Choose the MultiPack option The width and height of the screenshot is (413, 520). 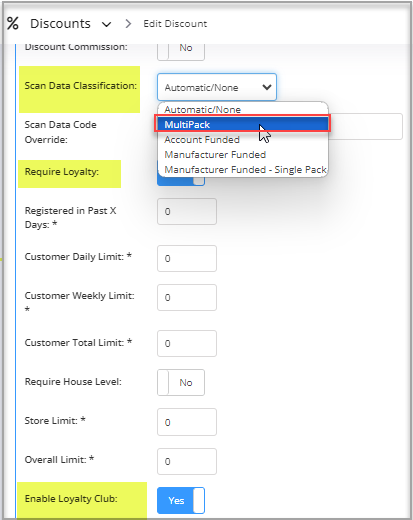pos(243,124)
